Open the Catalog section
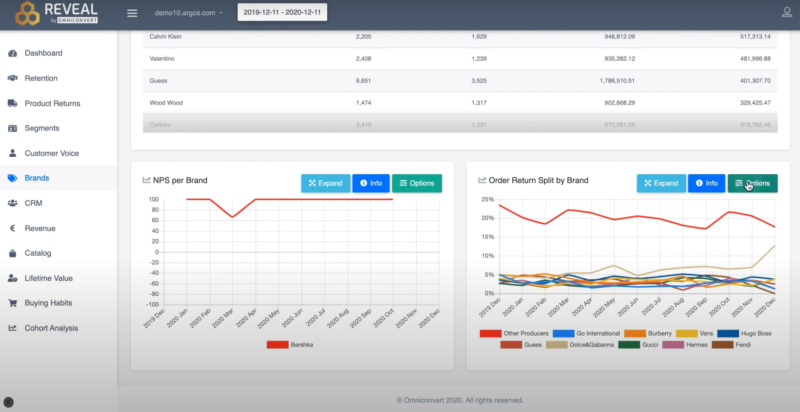The height and width of the screenshot is (412, 800). [38, 253]
